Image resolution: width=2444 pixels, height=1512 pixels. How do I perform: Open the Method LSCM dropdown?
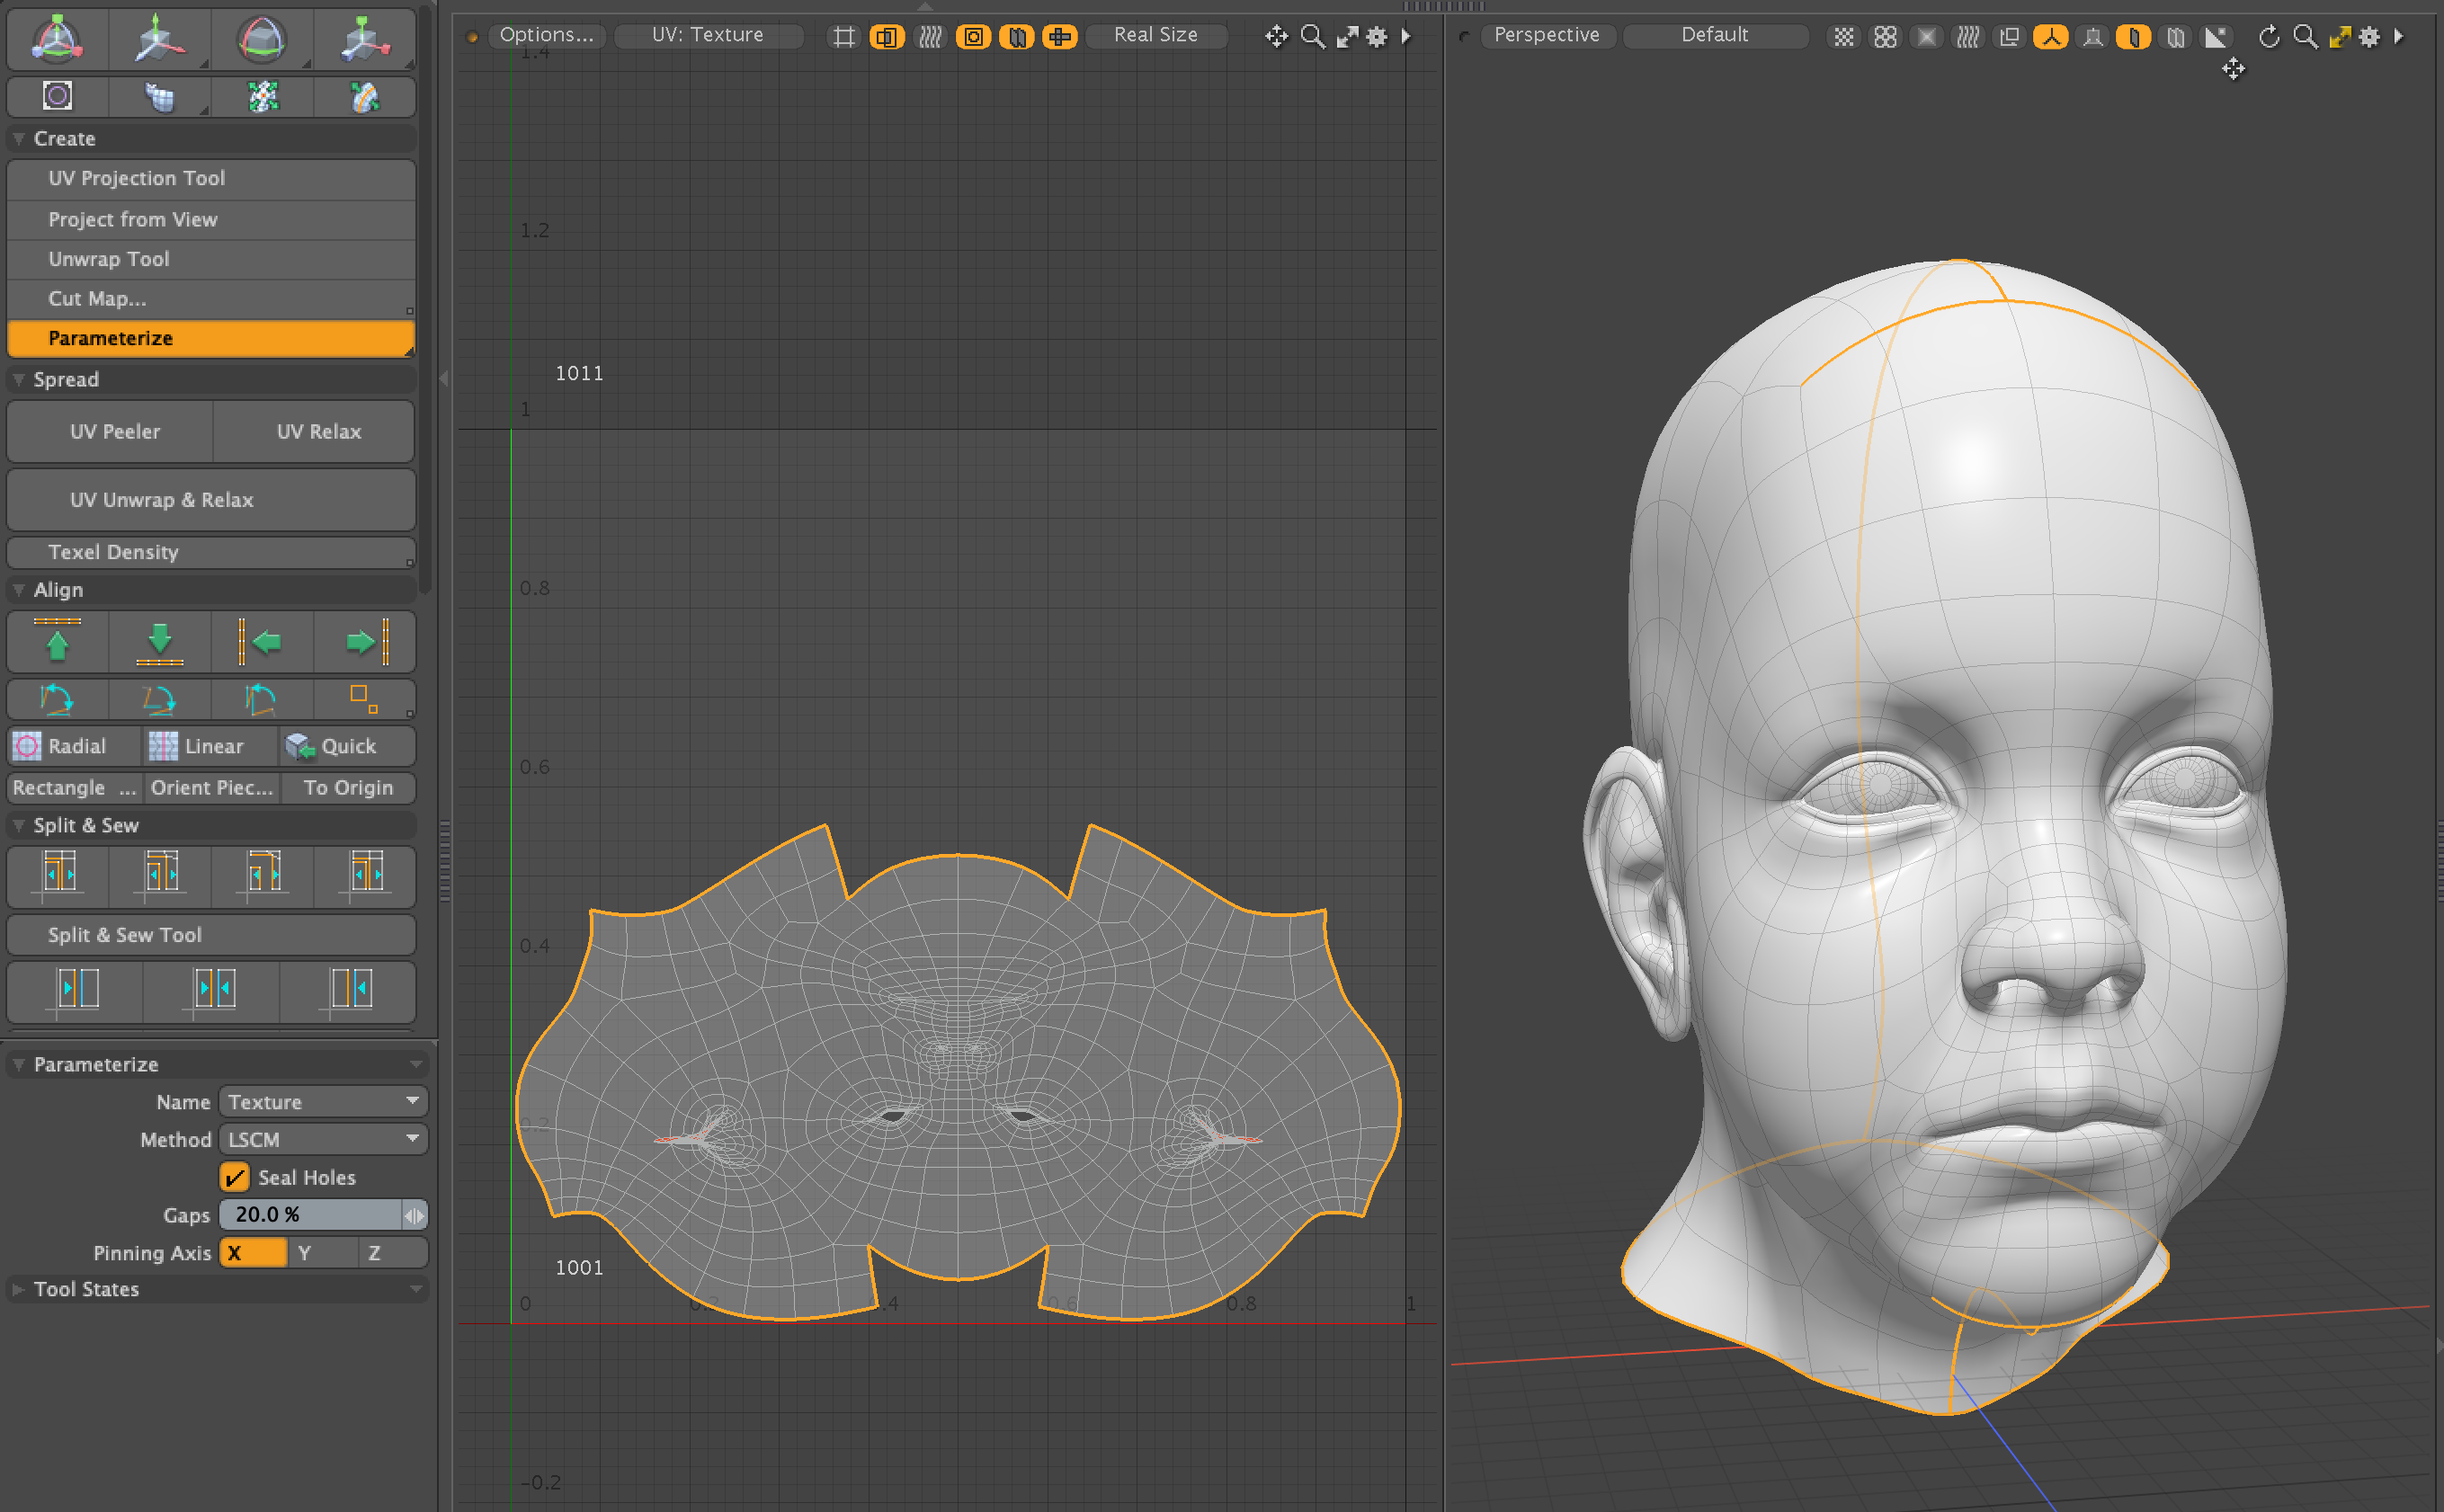coord(323,1140)
